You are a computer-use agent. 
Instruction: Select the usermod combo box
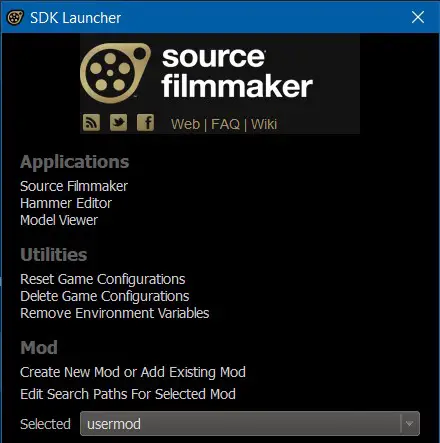click(x=250, y=424)
